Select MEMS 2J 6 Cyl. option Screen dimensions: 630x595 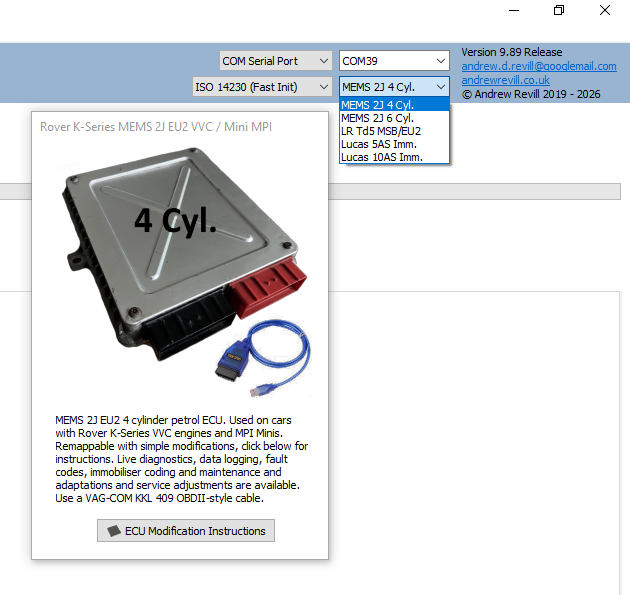395,118
